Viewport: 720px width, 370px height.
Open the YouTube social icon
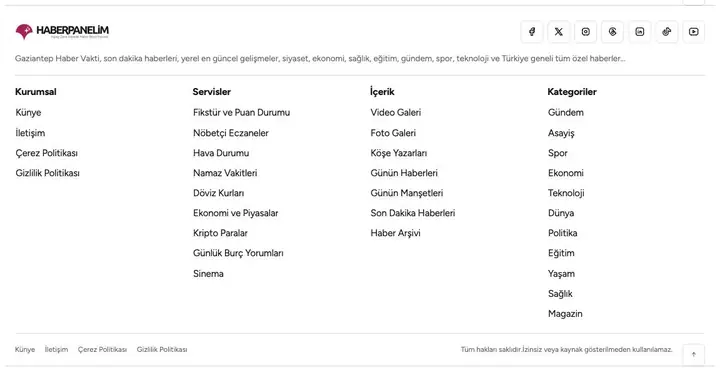(x=694, y=32)
